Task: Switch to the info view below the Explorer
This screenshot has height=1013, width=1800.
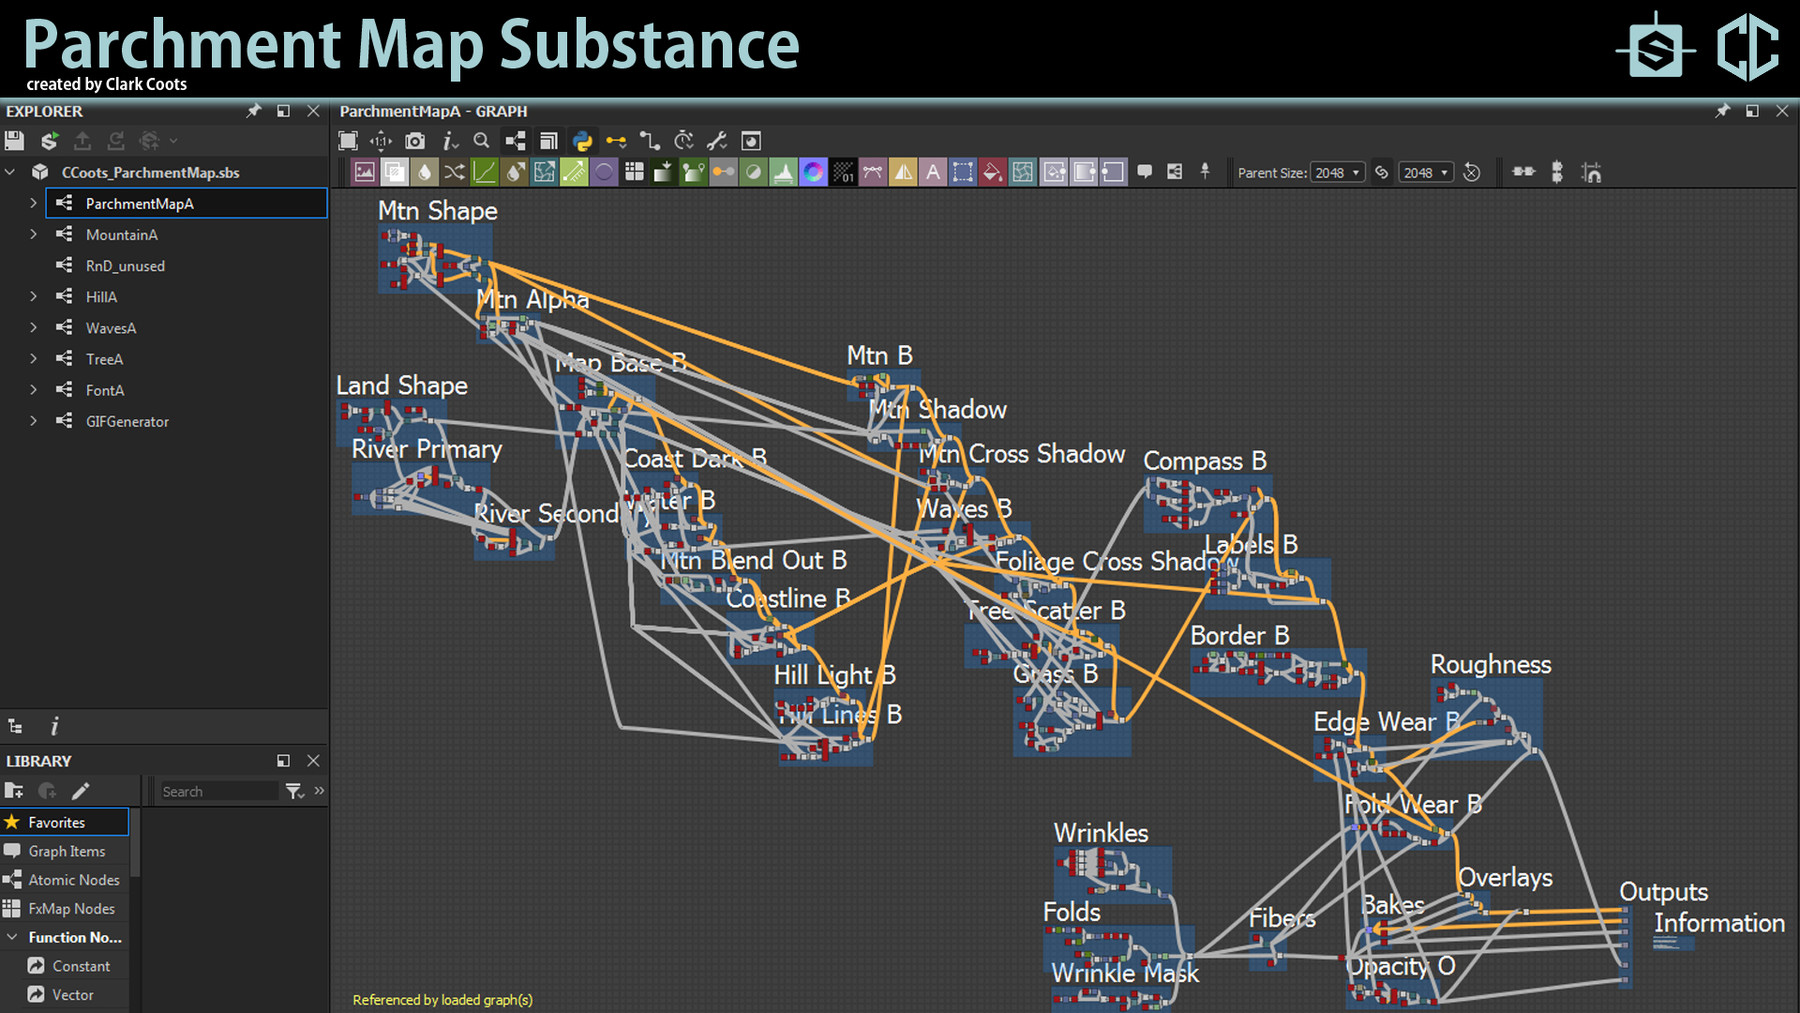Action: 54,726
